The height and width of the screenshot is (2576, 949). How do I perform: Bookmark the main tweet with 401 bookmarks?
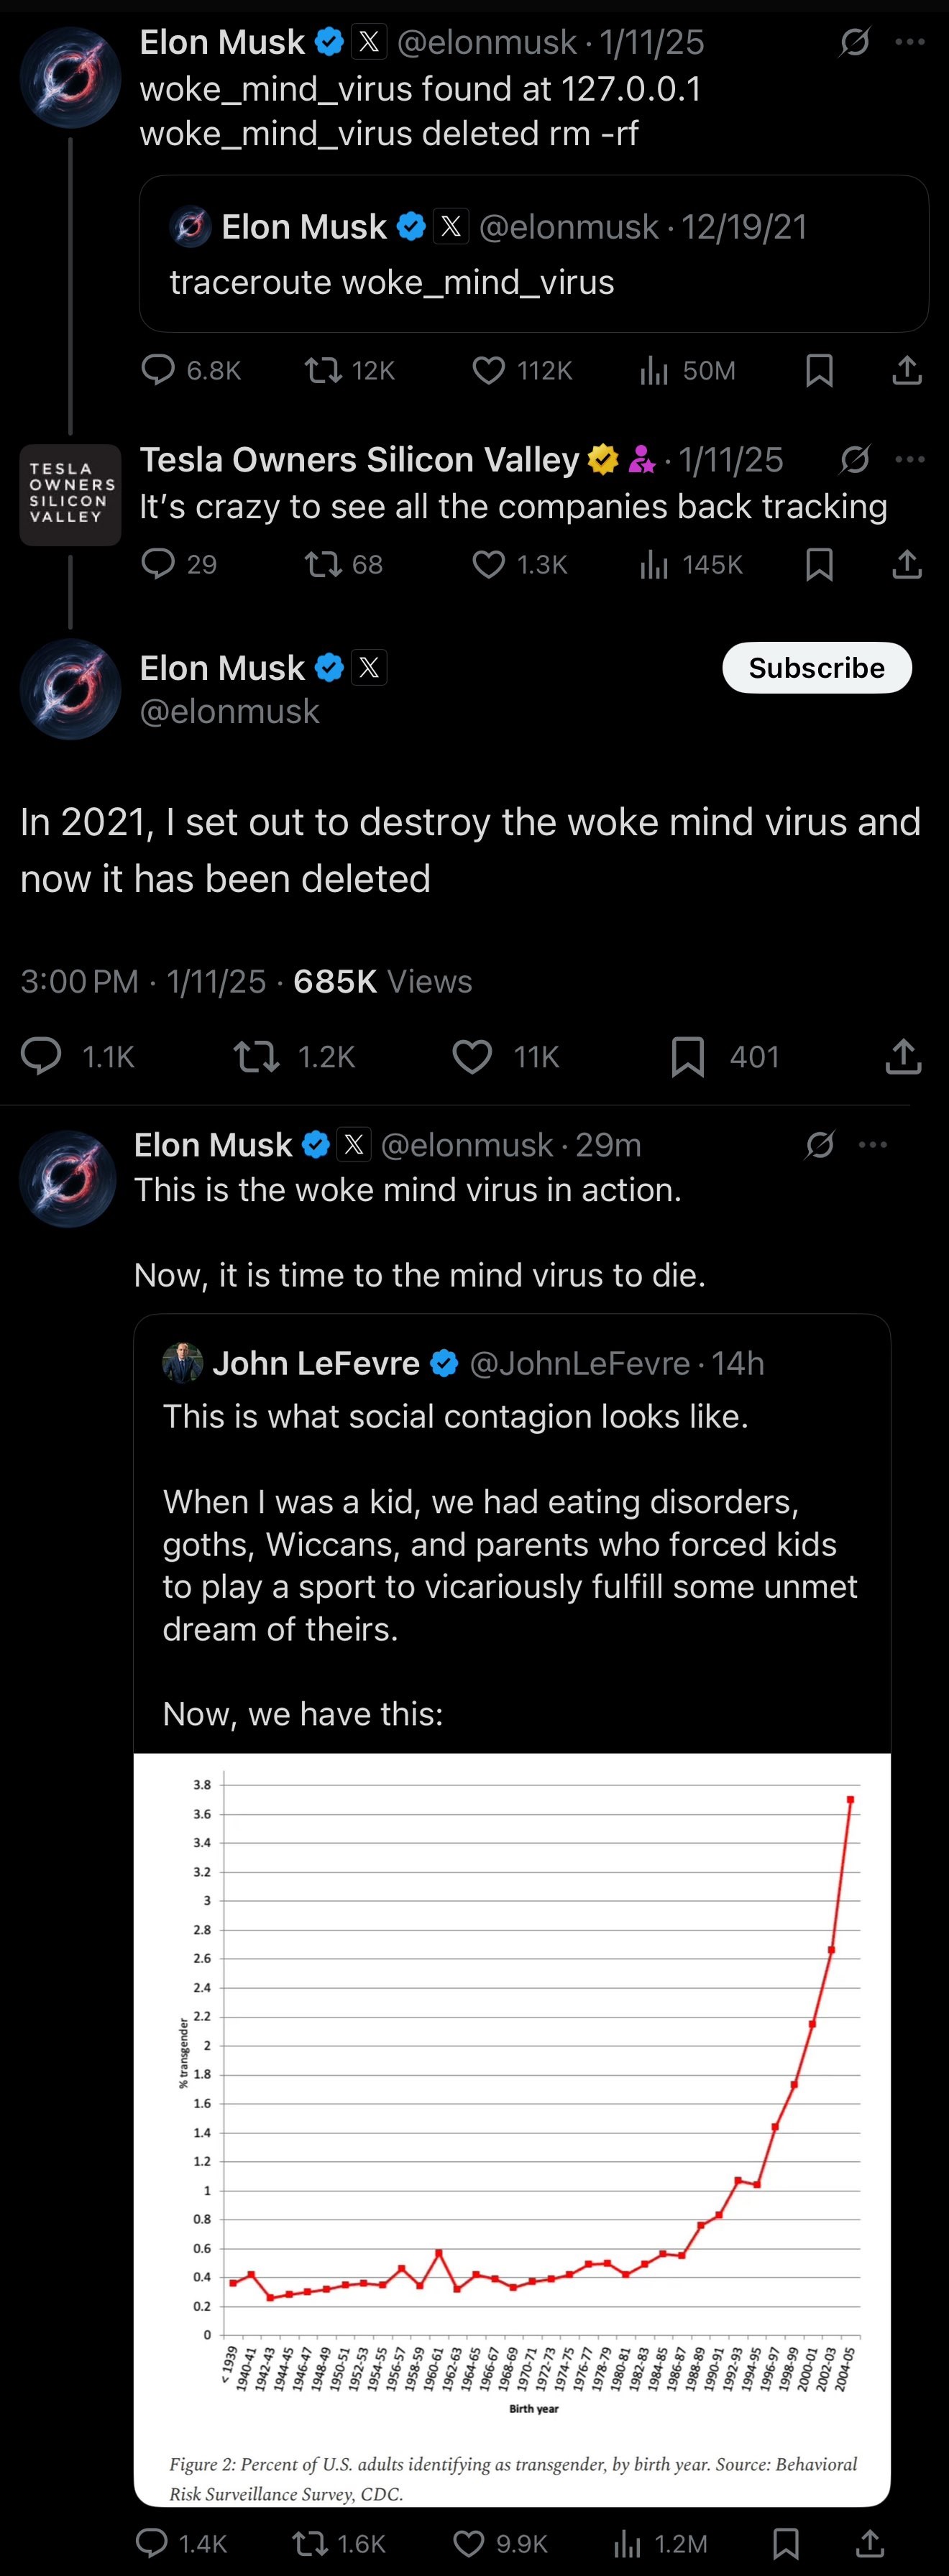pyautogui.click(x=688, y=1056)
